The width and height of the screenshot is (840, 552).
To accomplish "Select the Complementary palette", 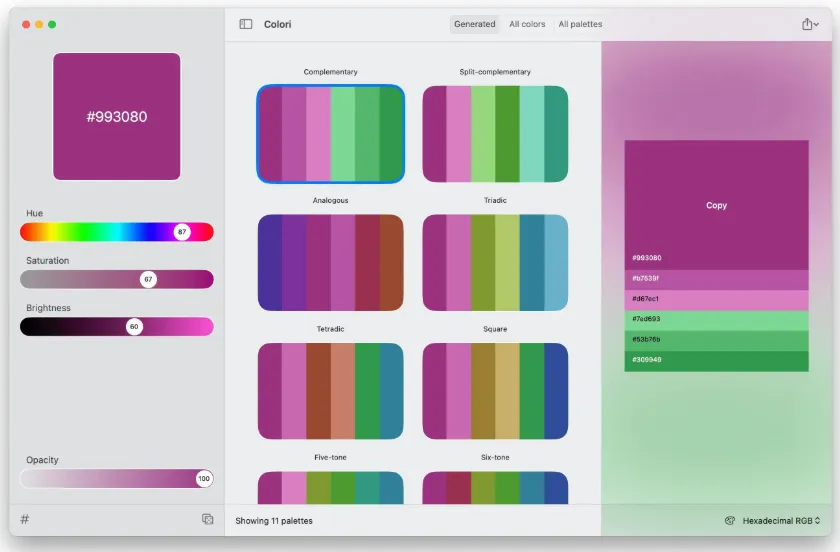I will (331, 134).
